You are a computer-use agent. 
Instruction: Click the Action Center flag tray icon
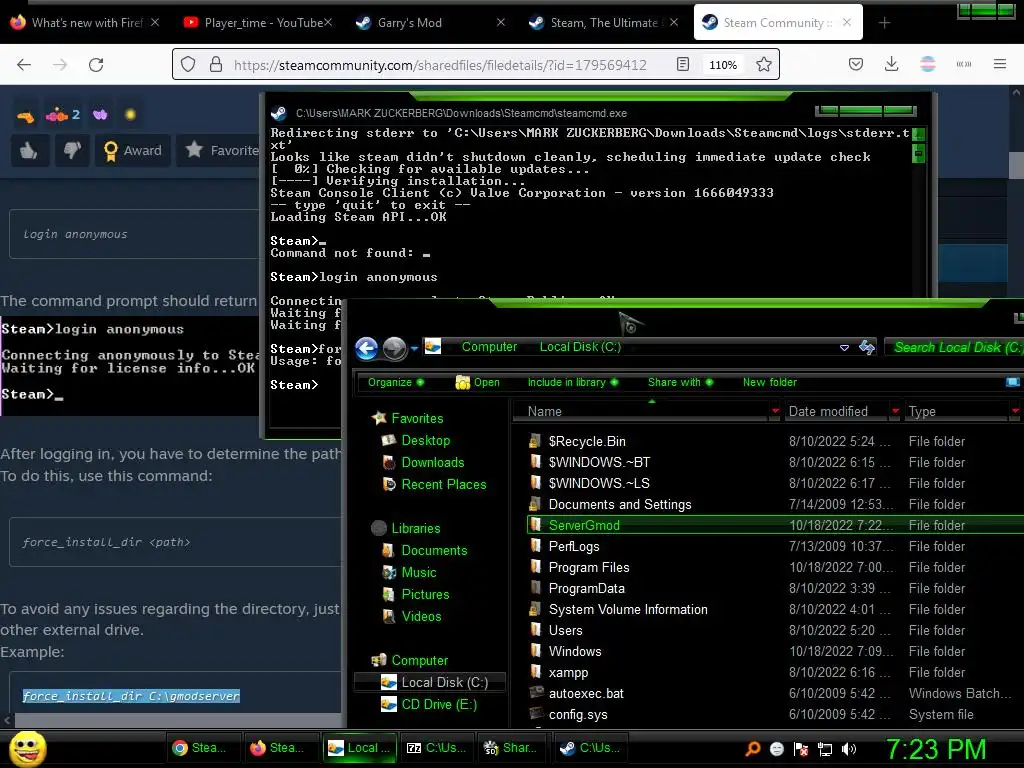[801, 749]
